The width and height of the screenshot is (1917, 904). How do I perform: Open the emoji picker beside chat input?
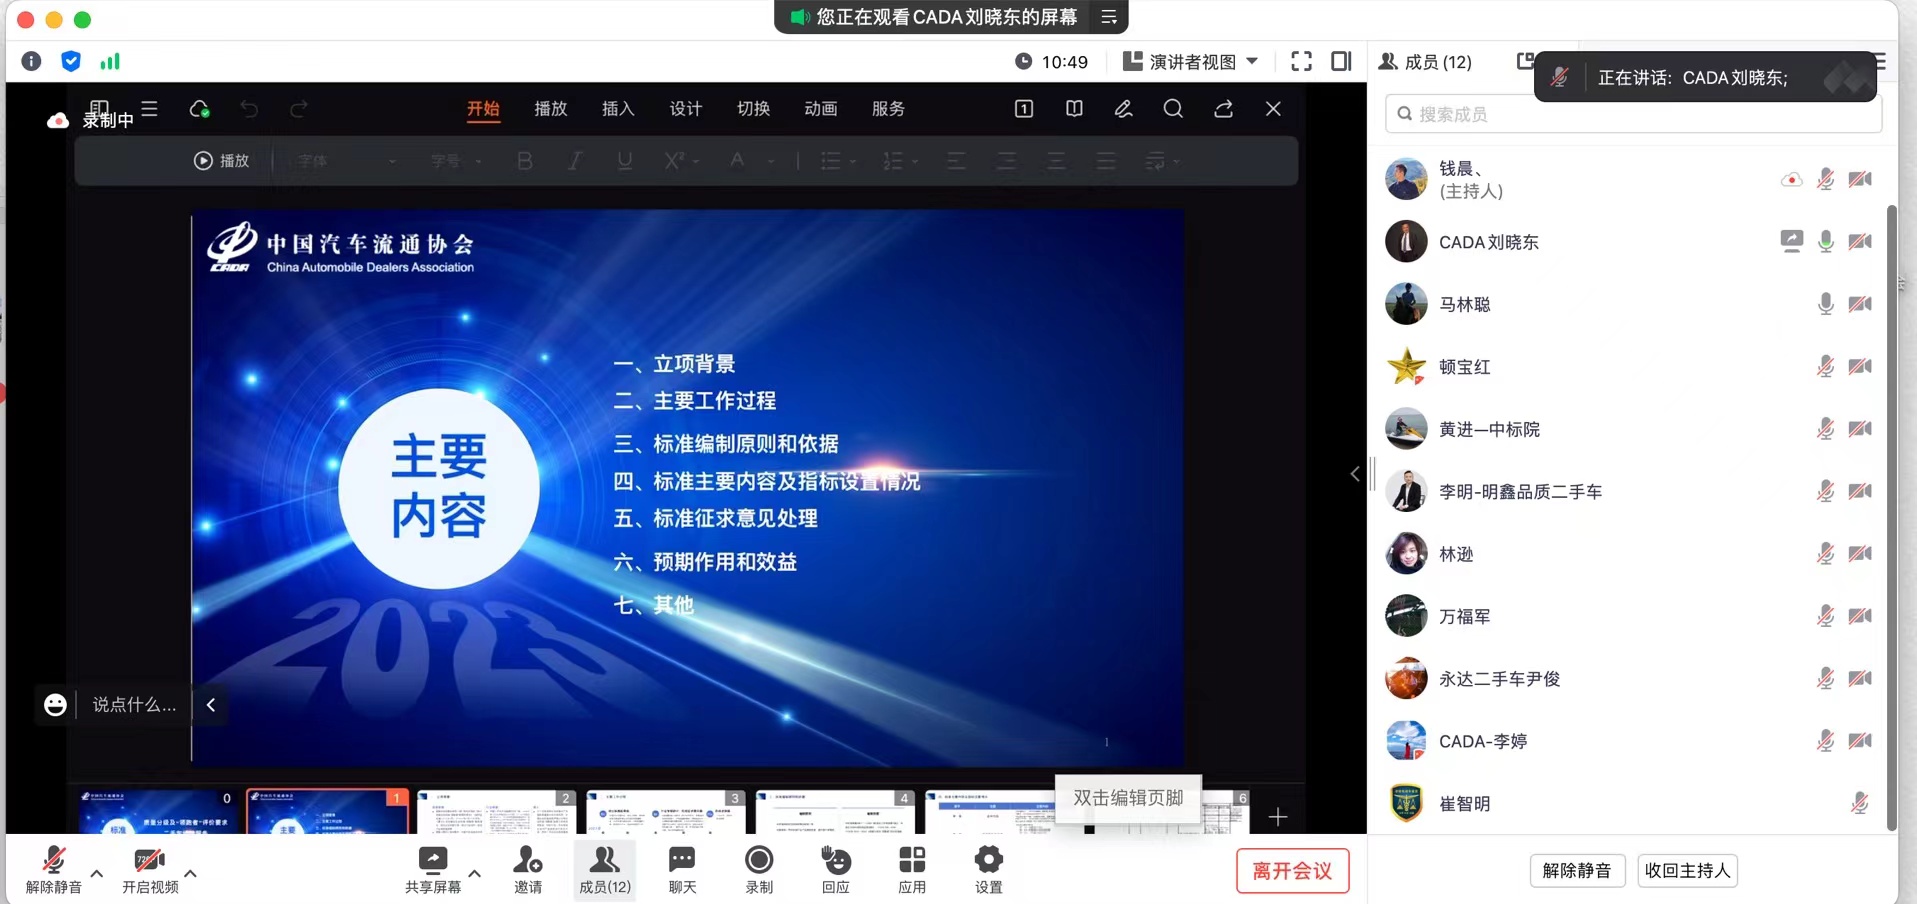(55, 705)
